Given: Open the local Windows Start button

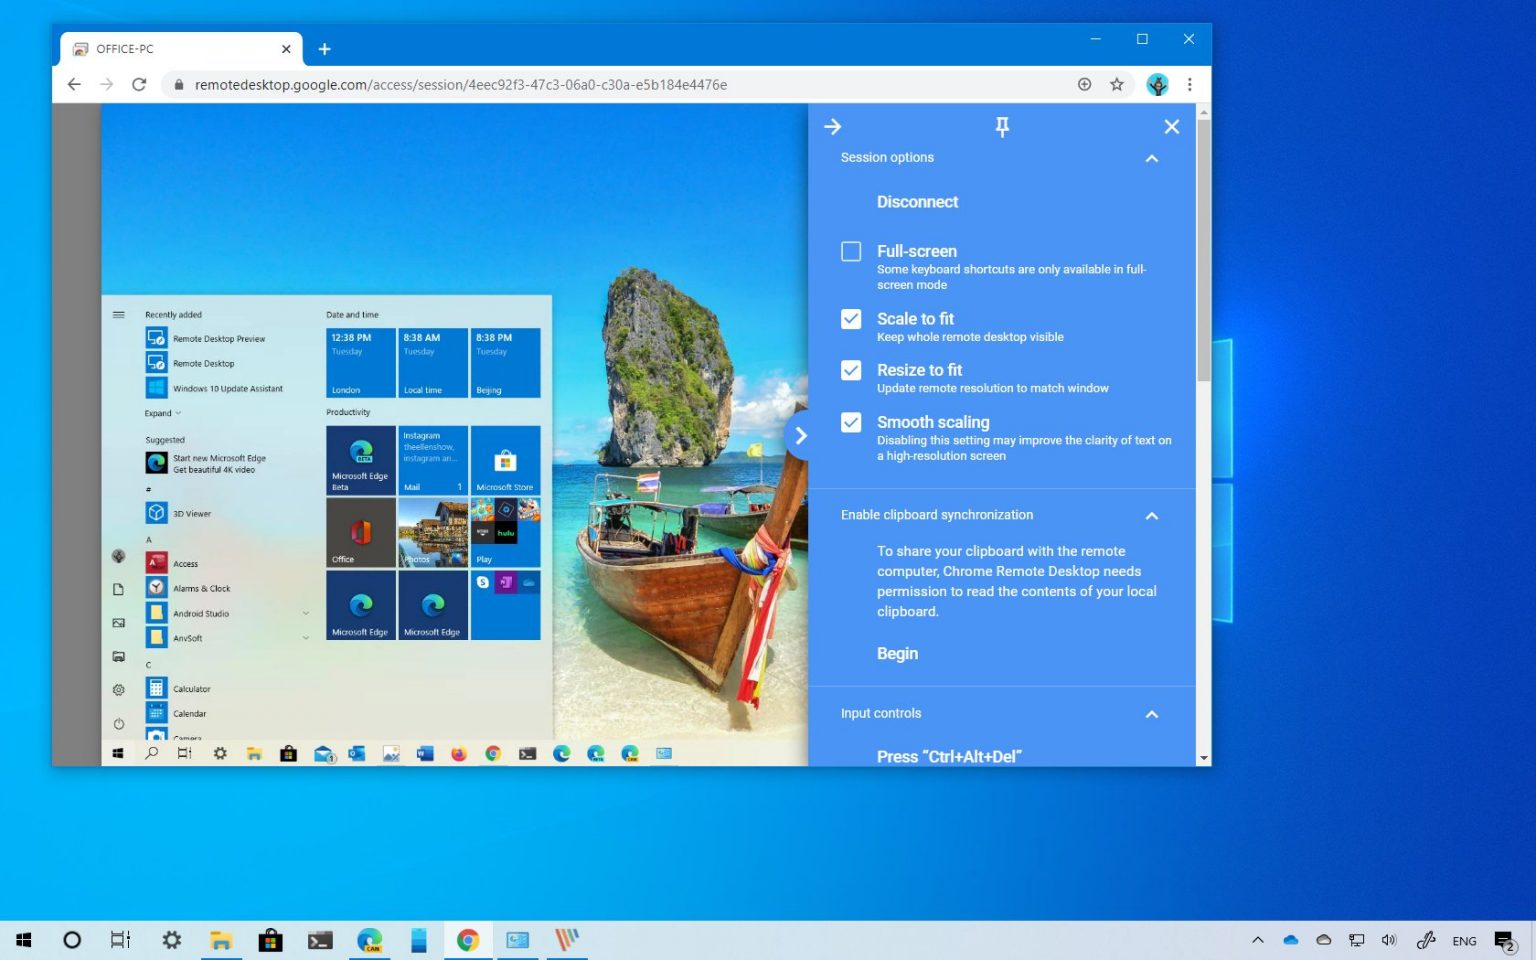Looking at the screenshot, I should point(24,940).
